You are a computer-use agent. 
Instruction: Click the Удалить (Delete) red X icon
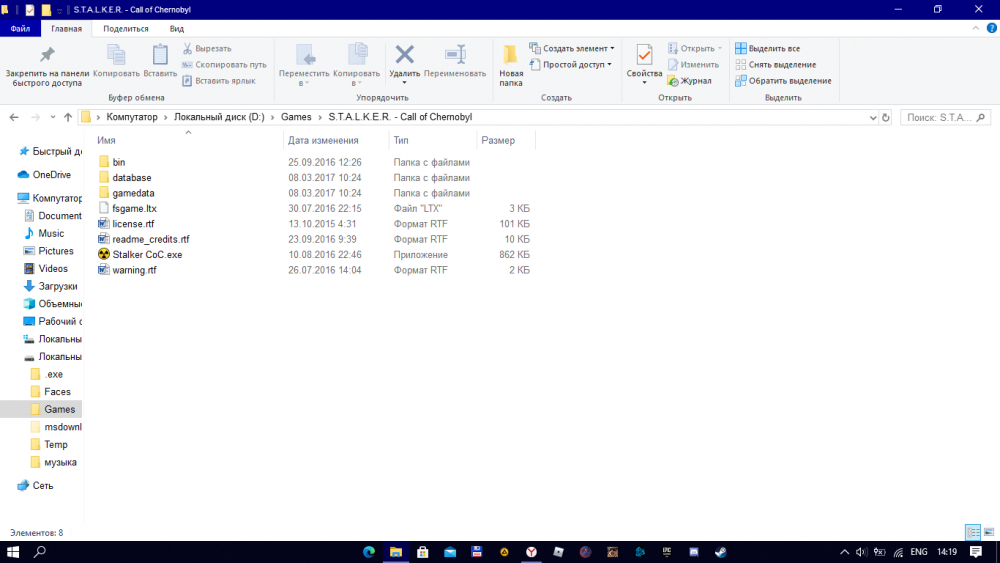(x=404, y=55)
